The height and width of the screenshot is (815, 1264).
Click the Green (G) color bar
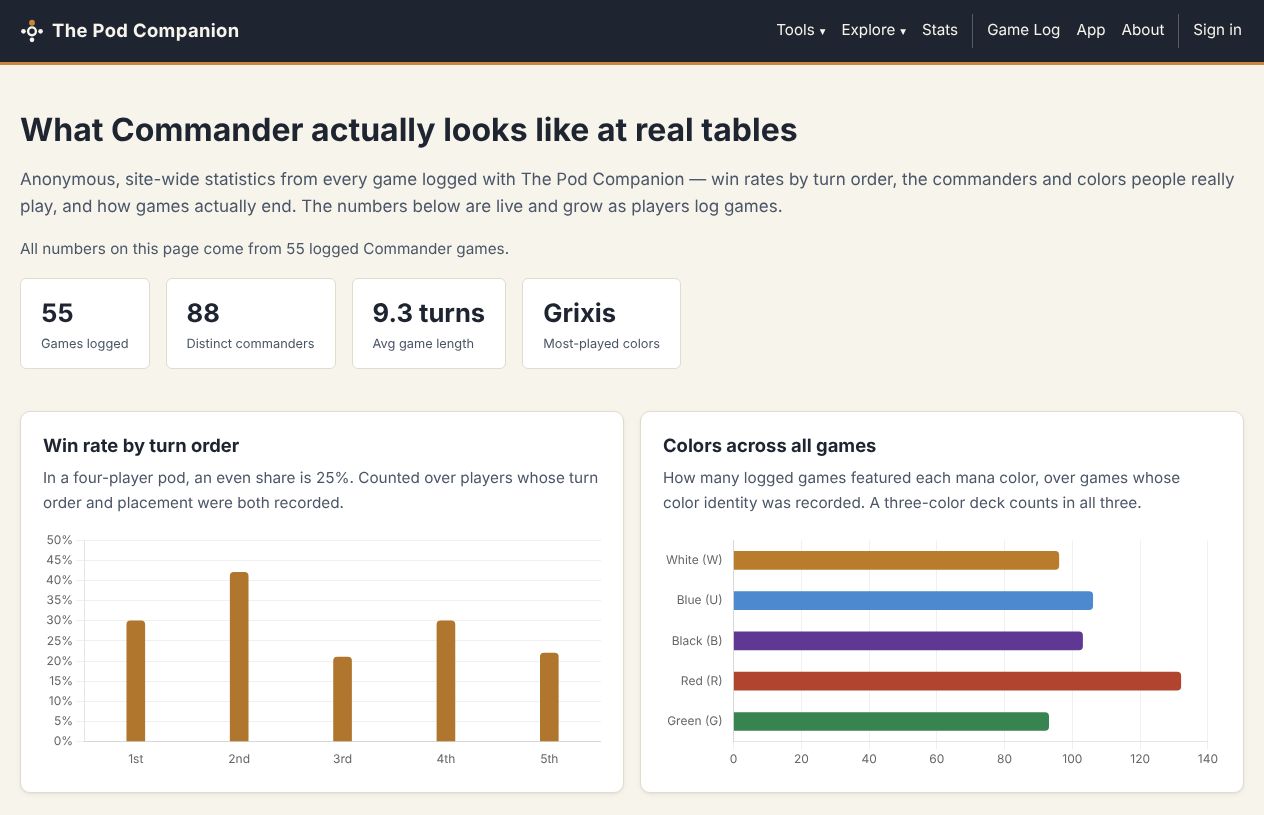891,721
